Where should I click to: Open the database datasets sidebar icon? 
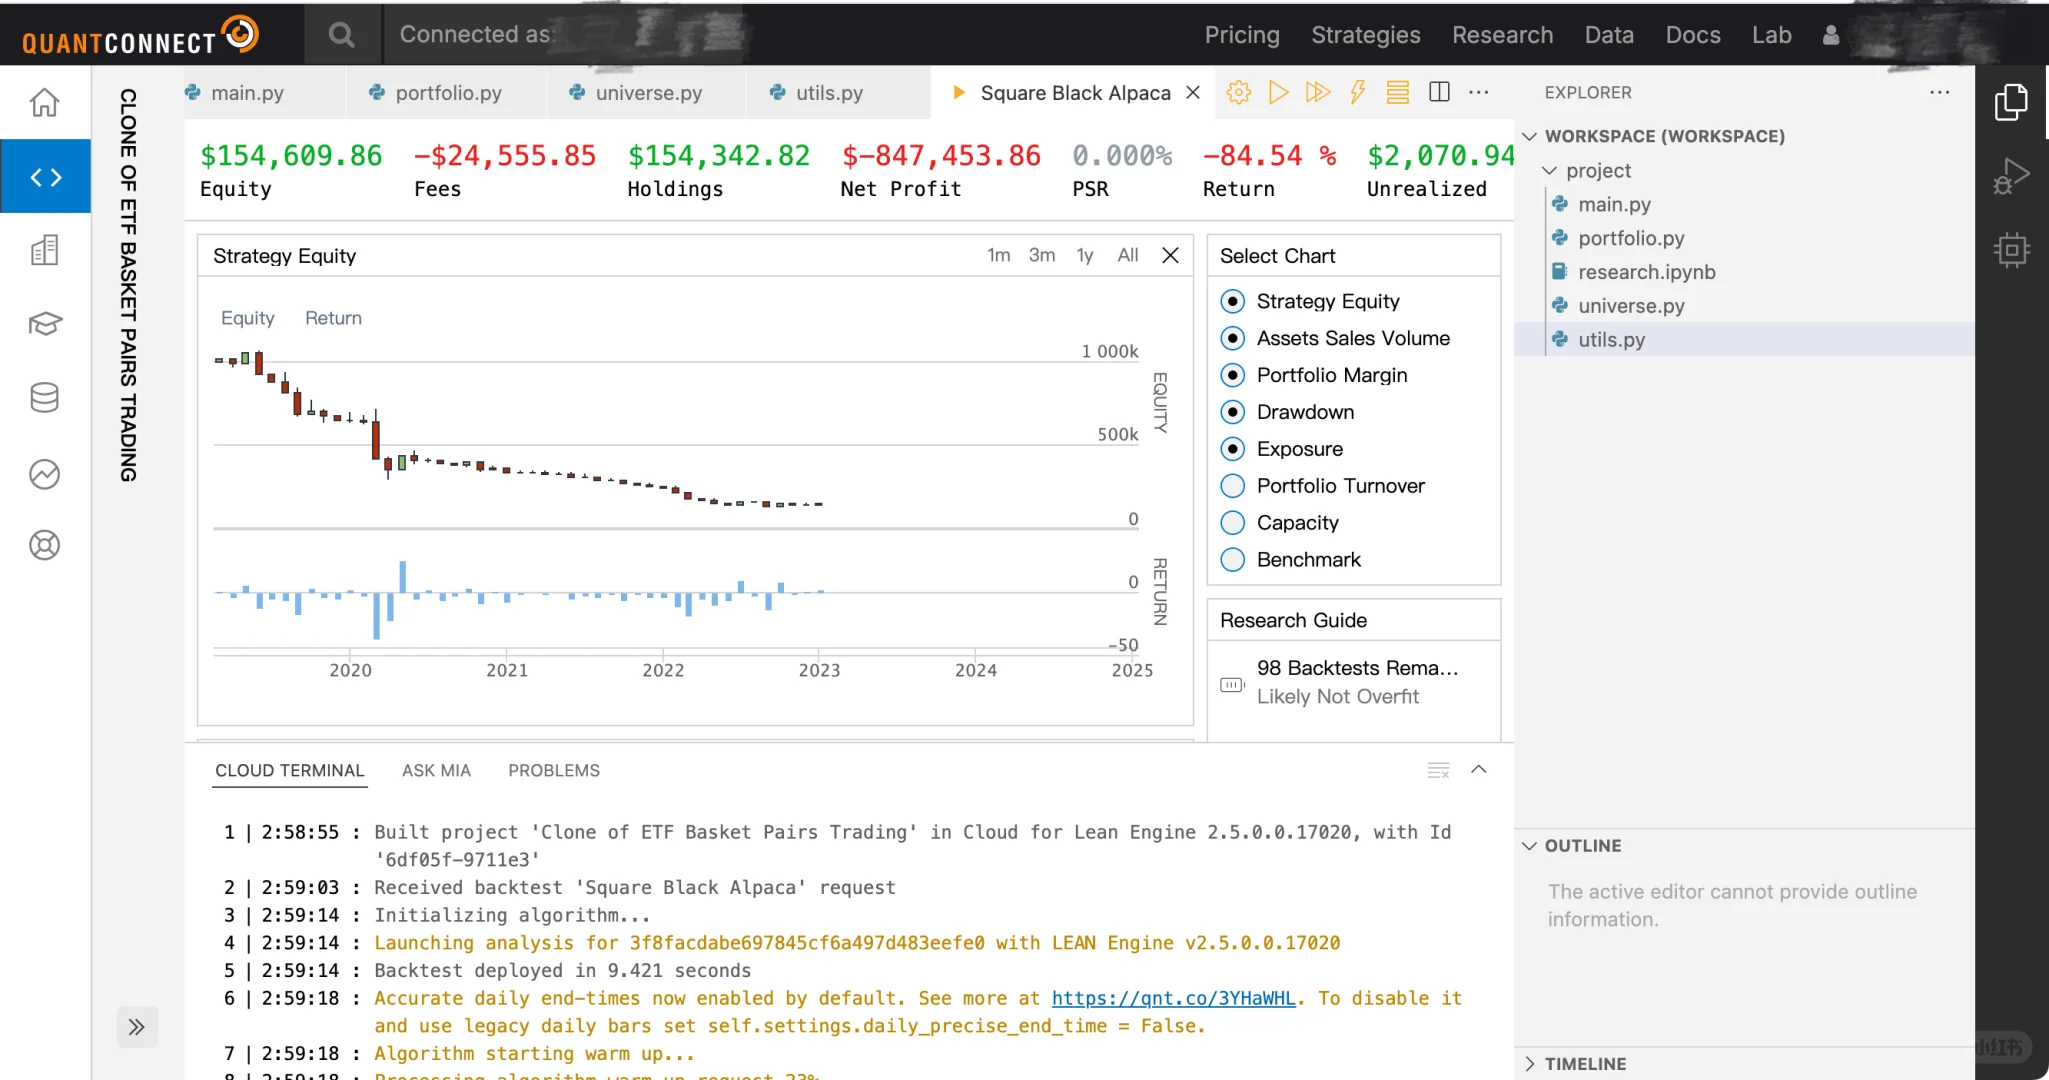[44, 397]
